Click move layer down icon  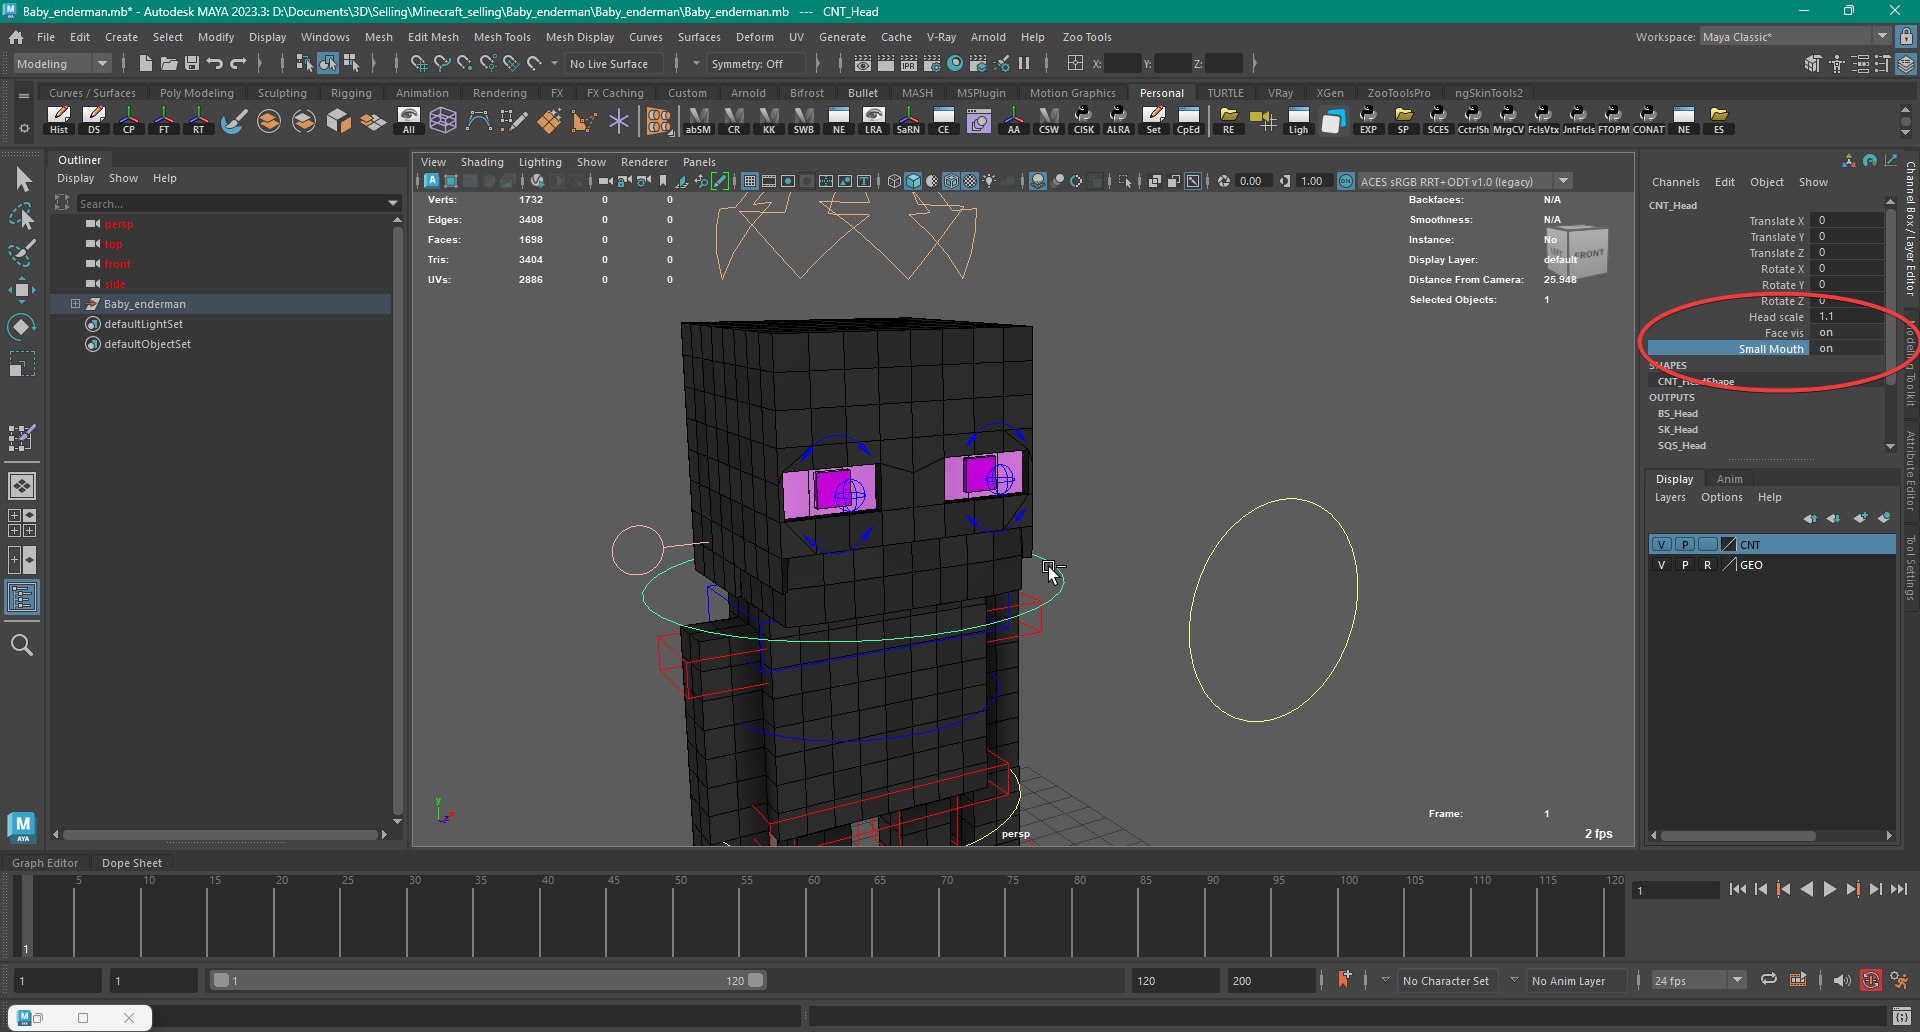[x=1834, y=518]
